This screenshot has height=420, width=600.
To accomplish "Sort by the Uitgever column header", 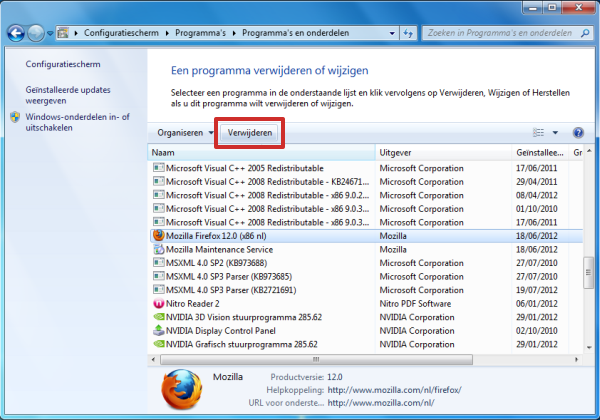I will coord(443,153).
